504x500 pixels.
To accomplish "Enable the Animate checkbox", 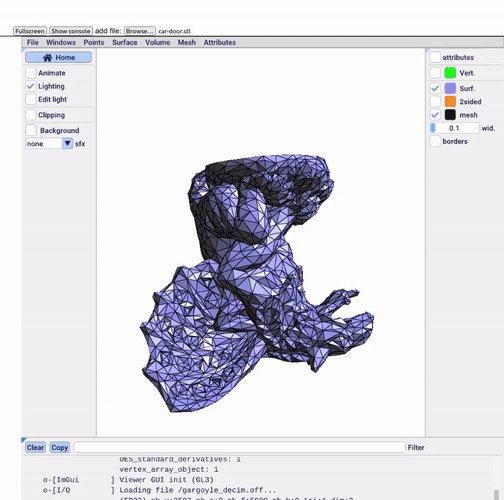I will (x=31, y=73).
